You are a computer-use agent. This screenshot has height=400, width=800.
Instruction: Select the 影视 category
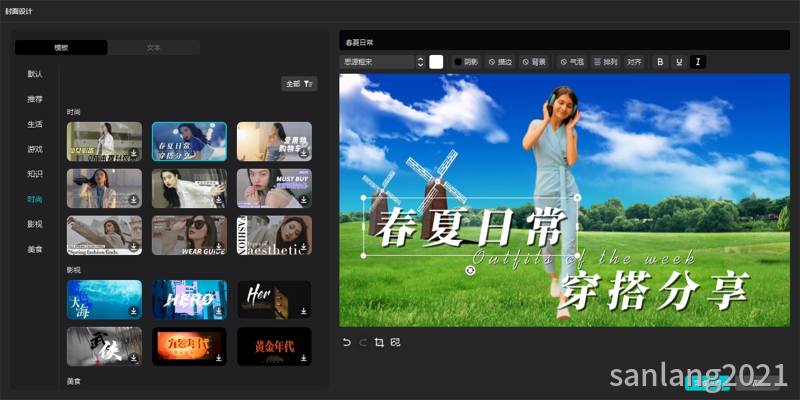click(x=35, y=224)
